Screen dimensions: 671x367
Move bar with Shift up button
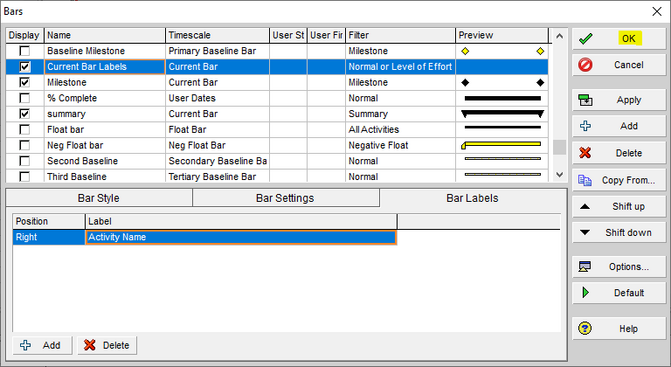click(619, 207)
